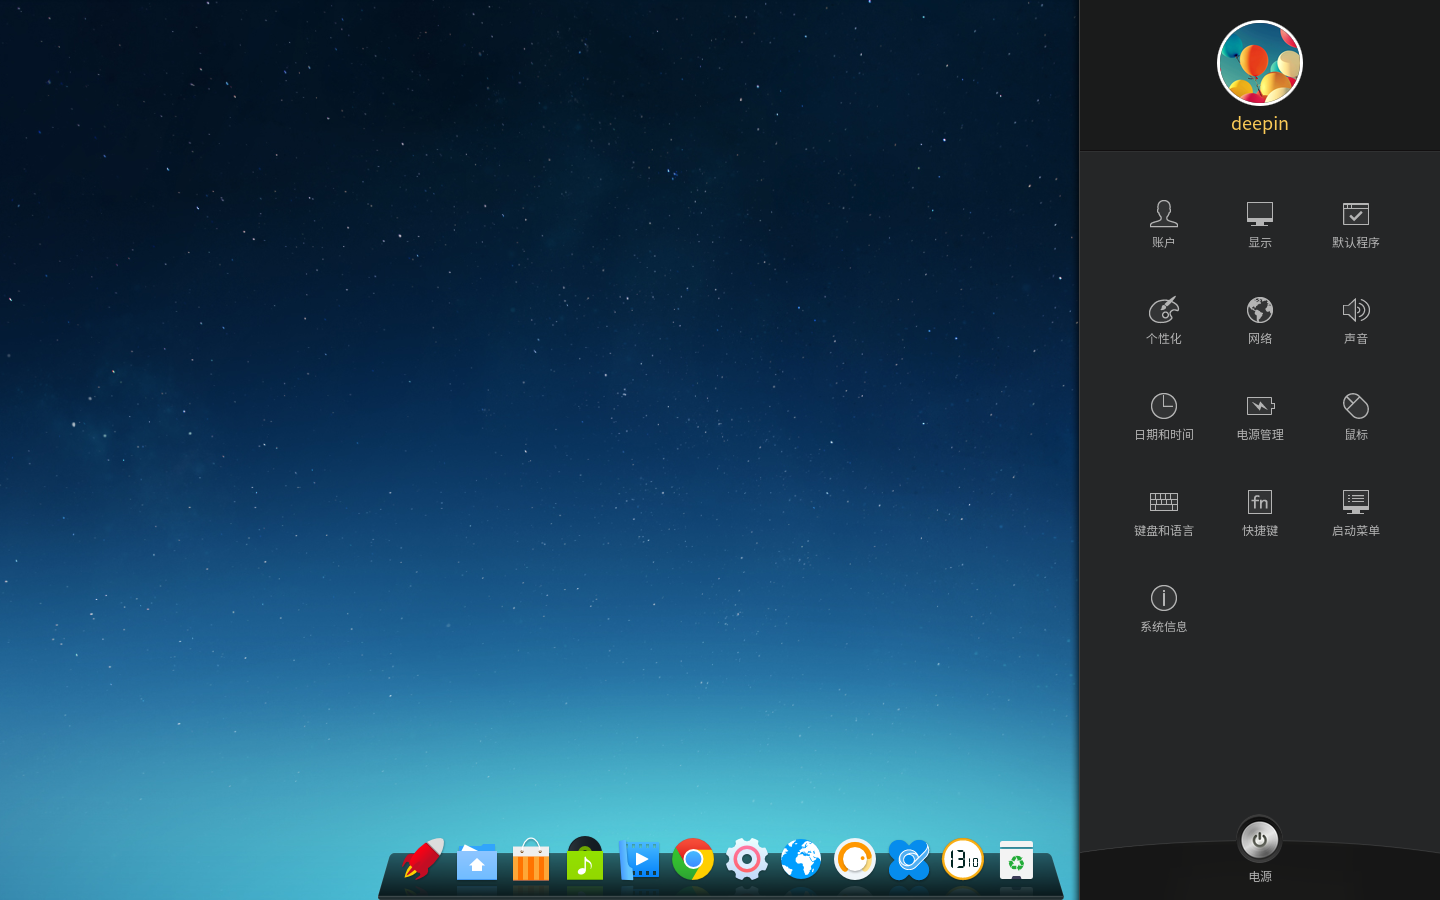
Task: Click the deepin username label
Action: (1259, 124)
